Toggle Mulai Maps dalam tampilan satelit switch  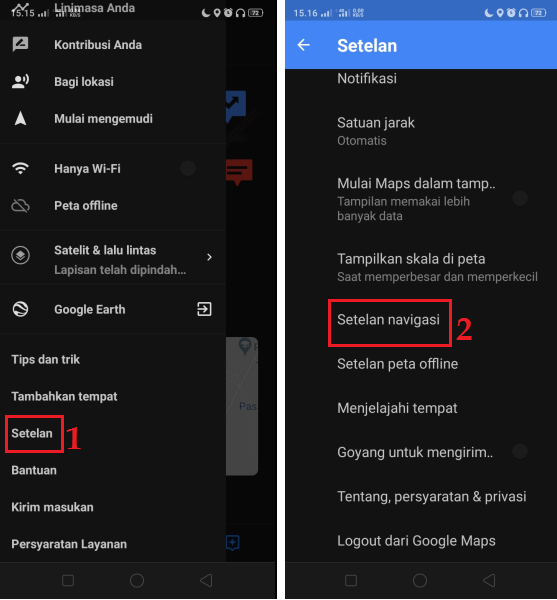point(520,198)
